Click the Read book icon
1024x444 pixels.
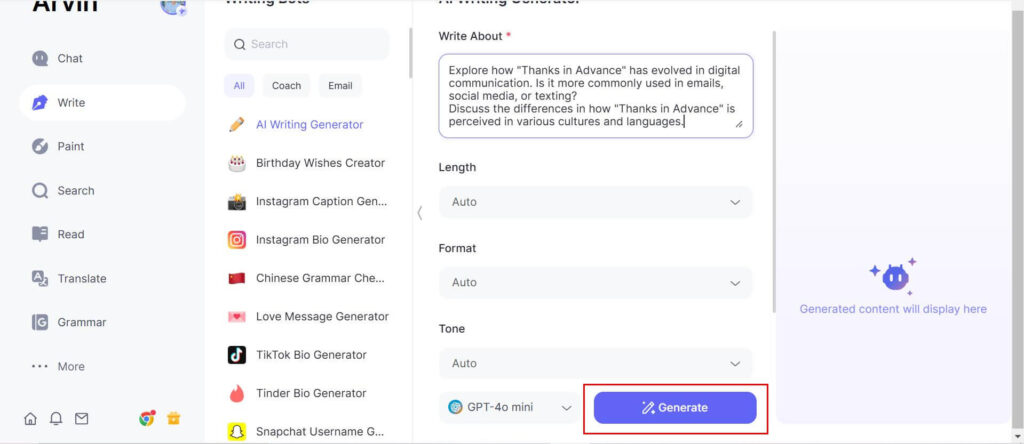(40, 234)
